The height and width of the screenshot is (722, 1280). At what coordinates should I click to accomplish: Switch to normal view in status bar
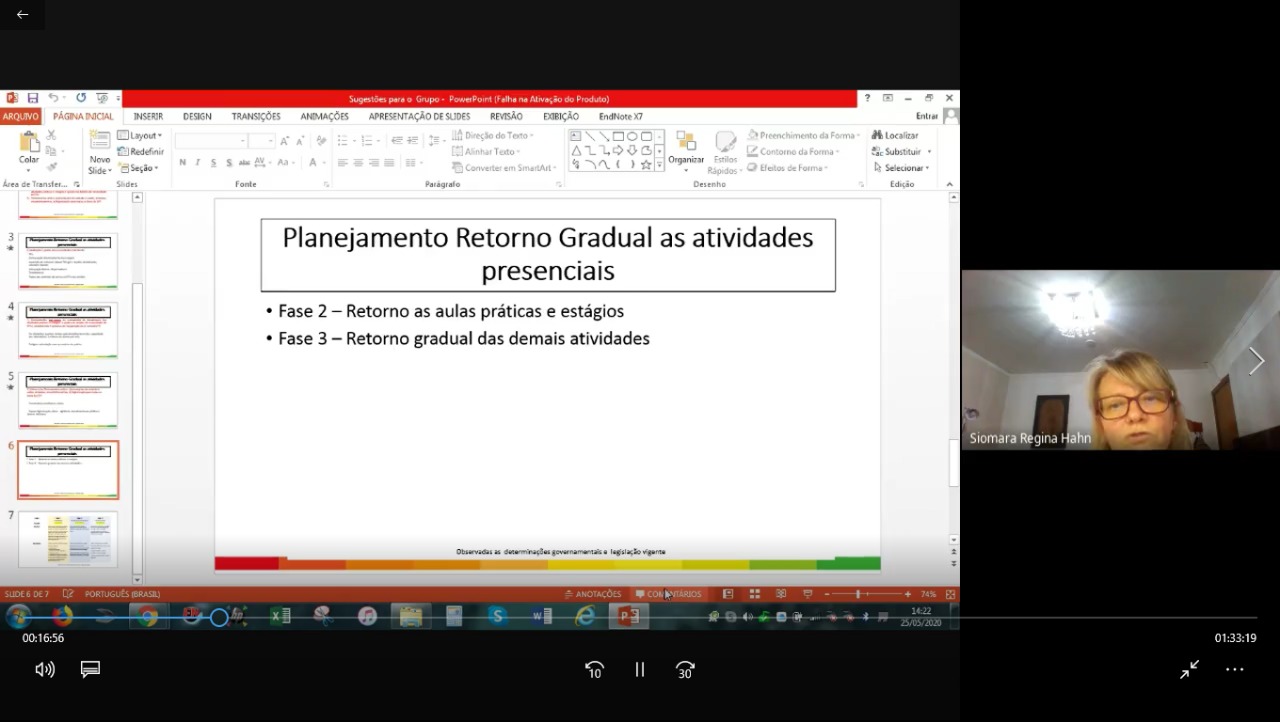pyautogui.click(x=728, y=594)
